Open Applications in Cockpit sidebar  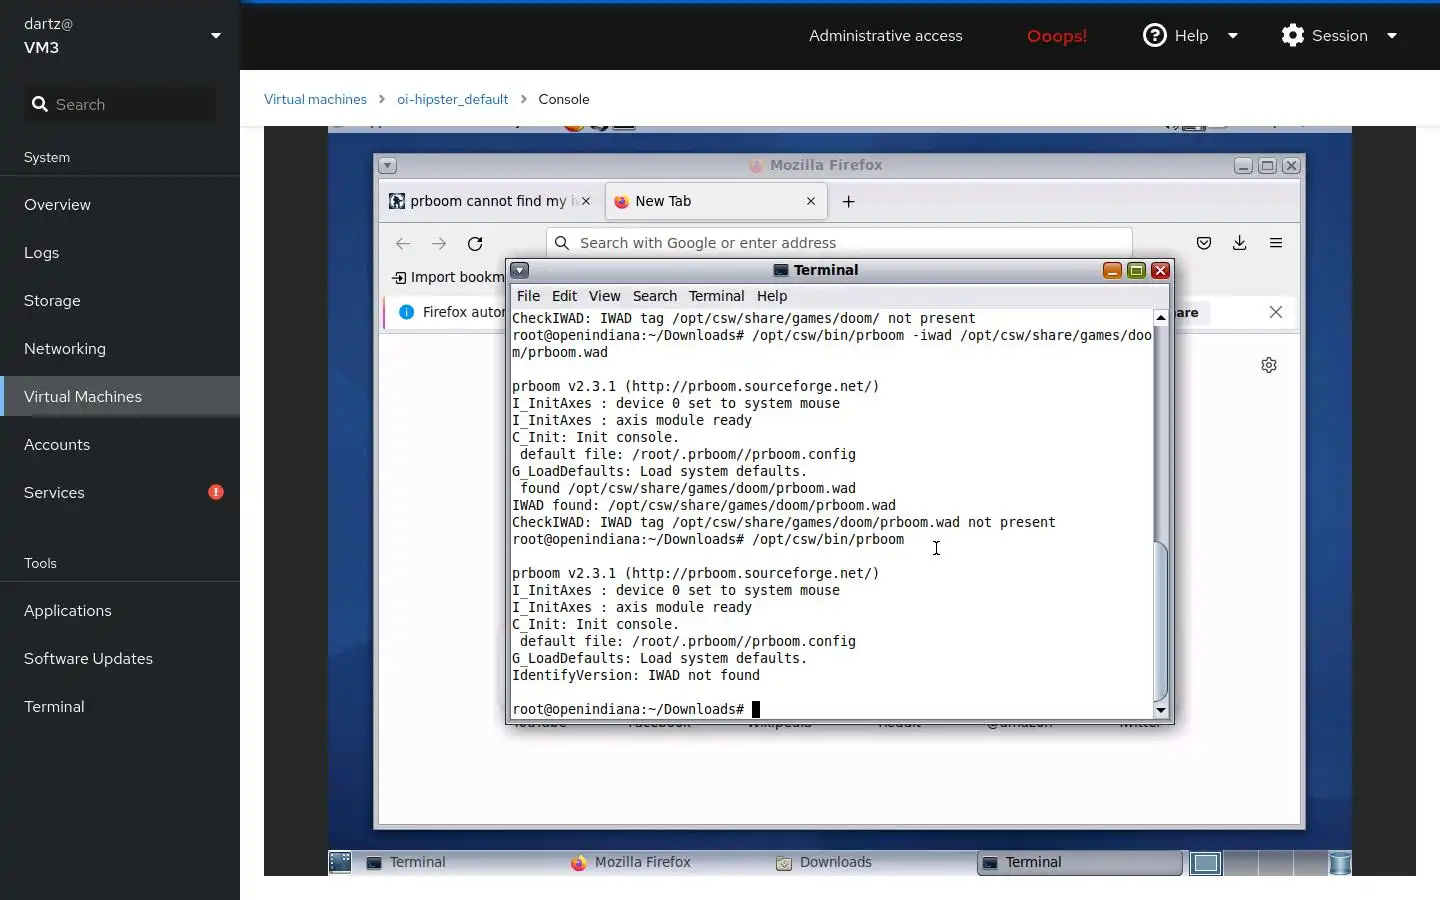coord(120,610)
